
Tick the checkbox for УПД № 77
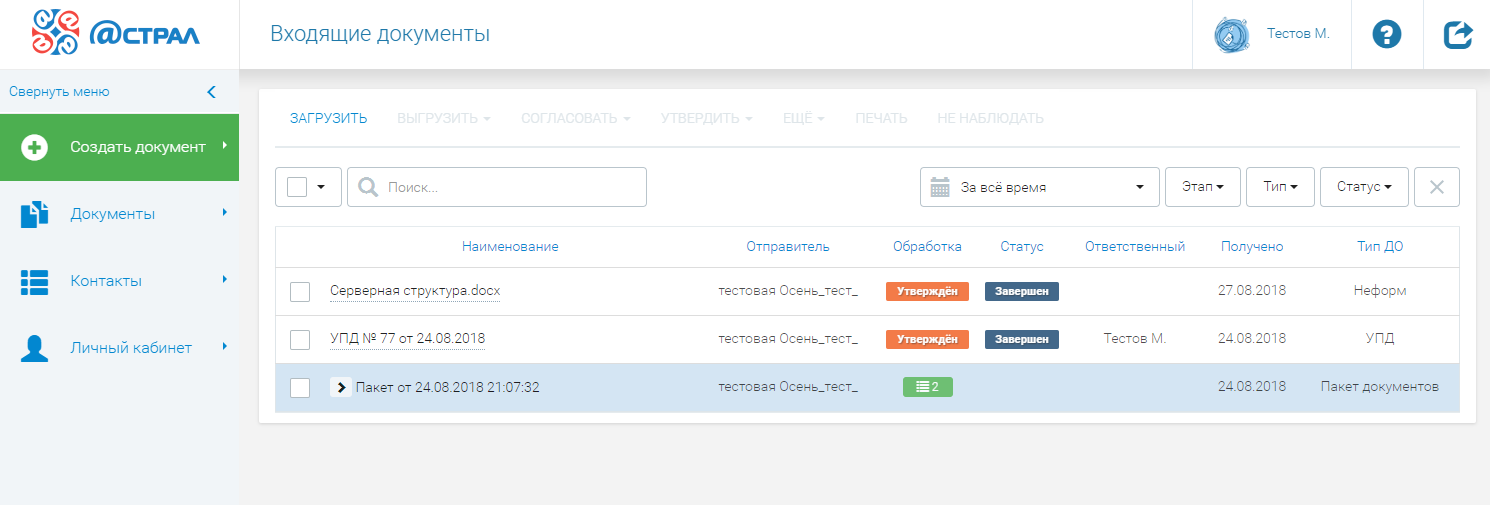pyautogui.click(x=300, y=340)
